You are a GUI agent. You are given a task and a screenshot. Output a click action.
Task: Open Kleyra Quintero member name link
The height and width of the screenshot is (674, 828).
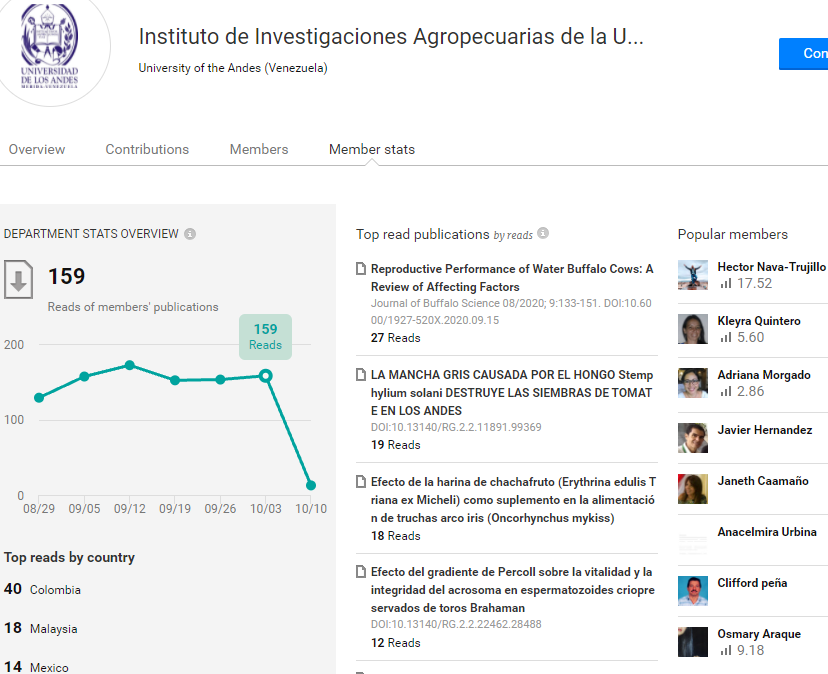pyautogui.click(x=759, y=321)
